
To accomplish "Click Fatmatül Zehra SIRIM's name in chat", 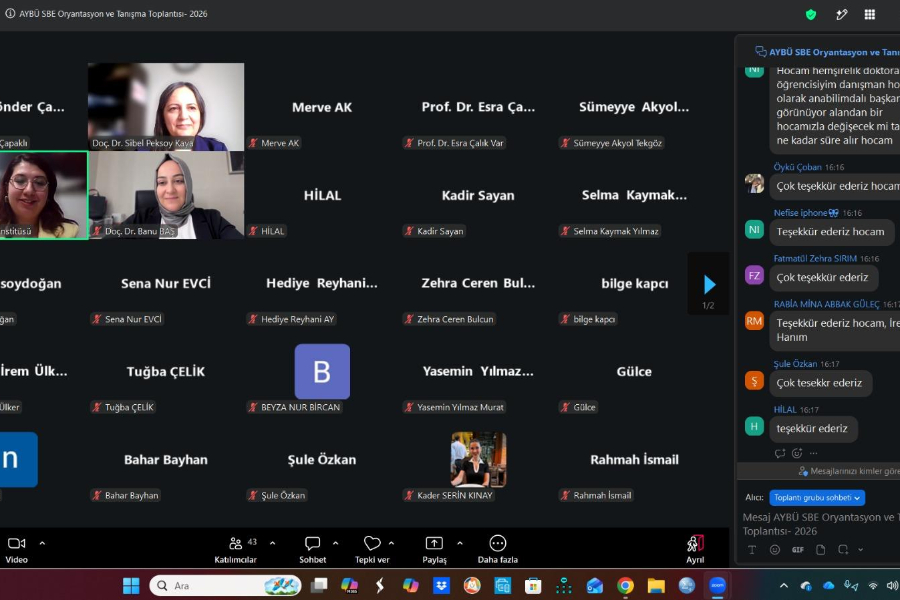I will 815,258.
